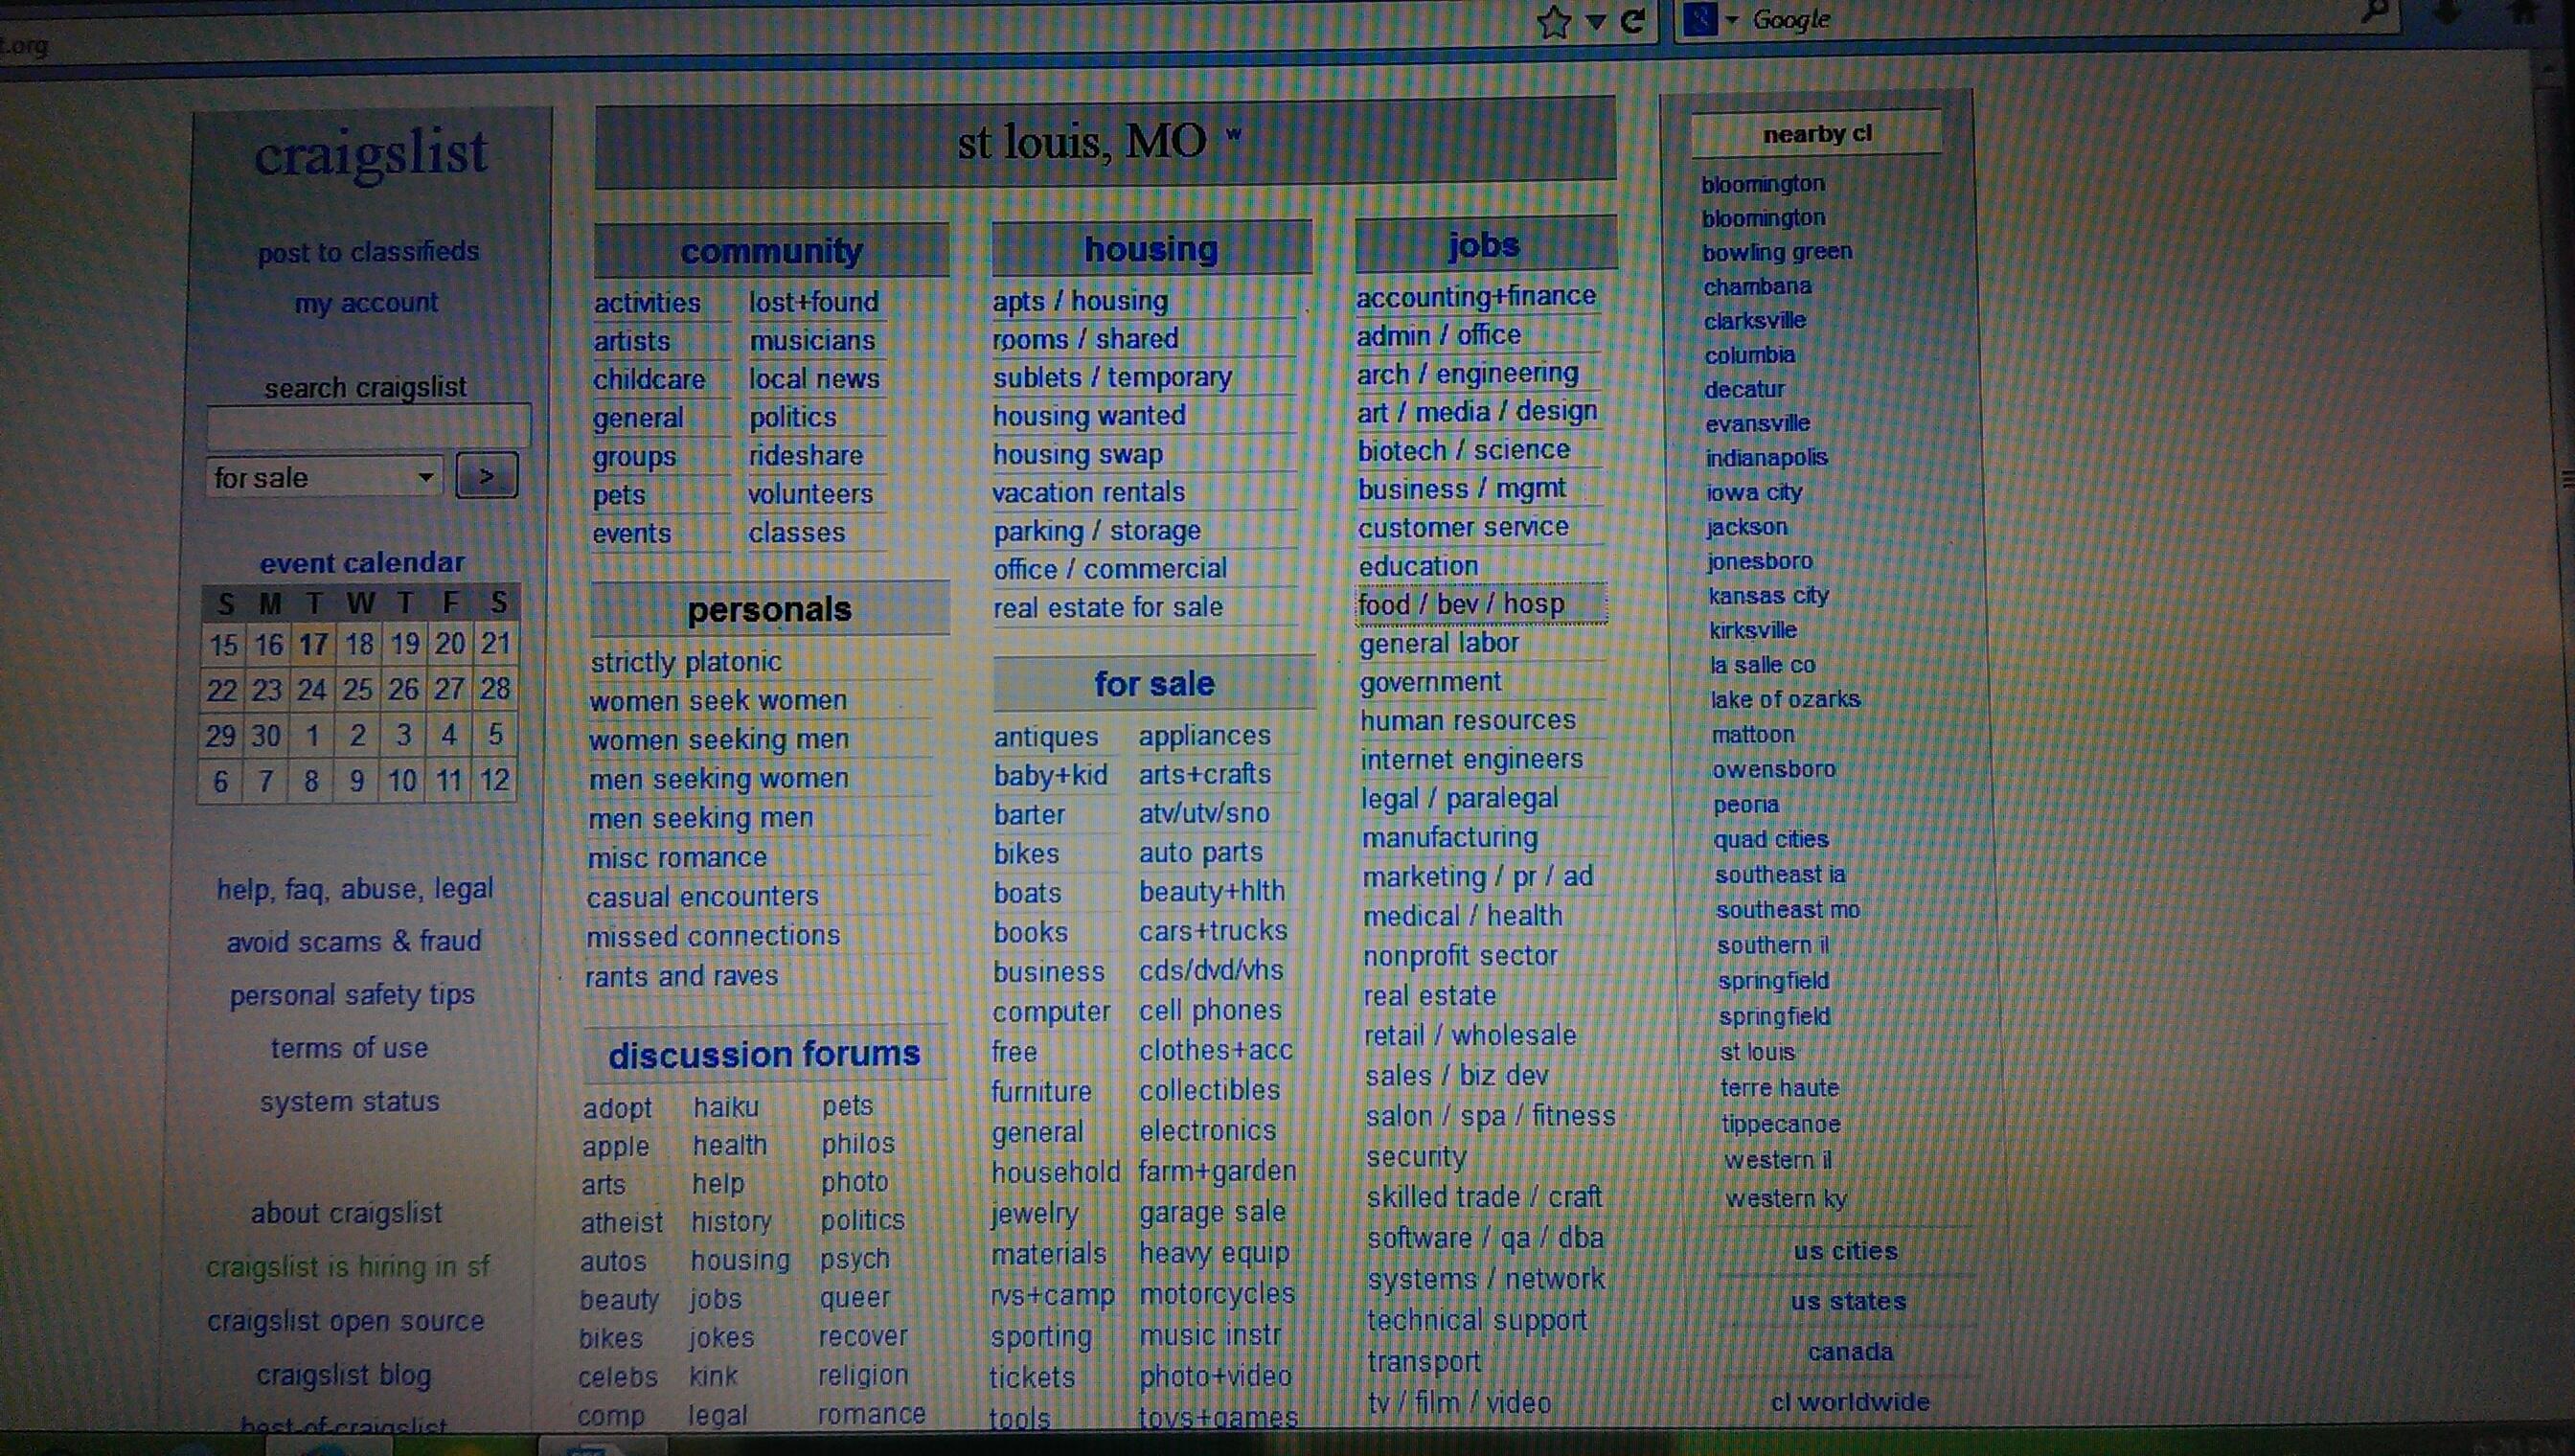This screenshot has height=1456, width=2575.
Task: Open sublets / temporary listings
Action: pyautogui.click(x=1112, y=378)
